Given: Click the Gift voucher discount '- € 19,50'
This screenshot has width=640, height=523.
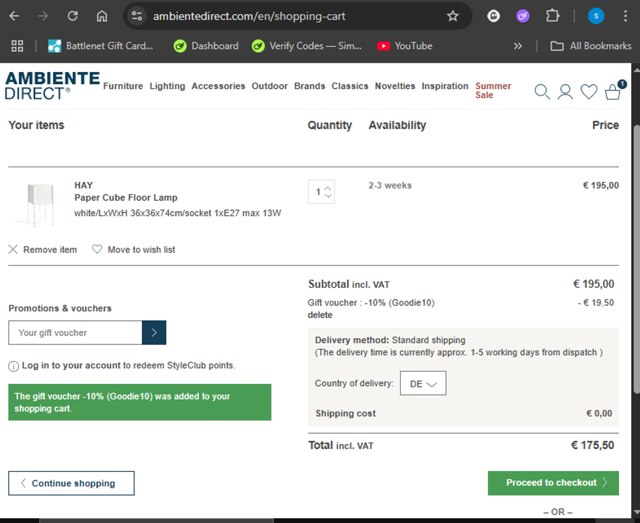Looking at the screenshot, I should [x=596, y=303].
